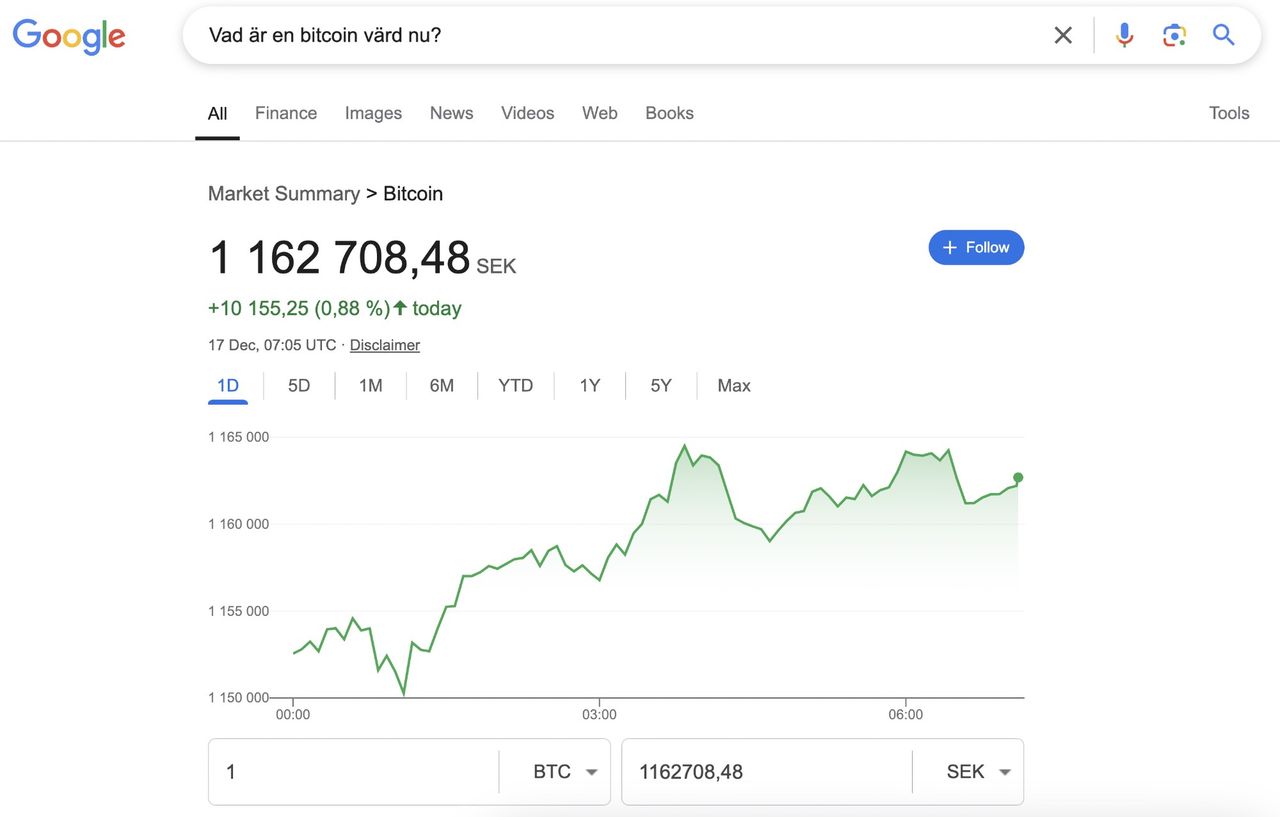Clear the search query with X icon
1280x817 pixels.
[x=1063, y=36]
